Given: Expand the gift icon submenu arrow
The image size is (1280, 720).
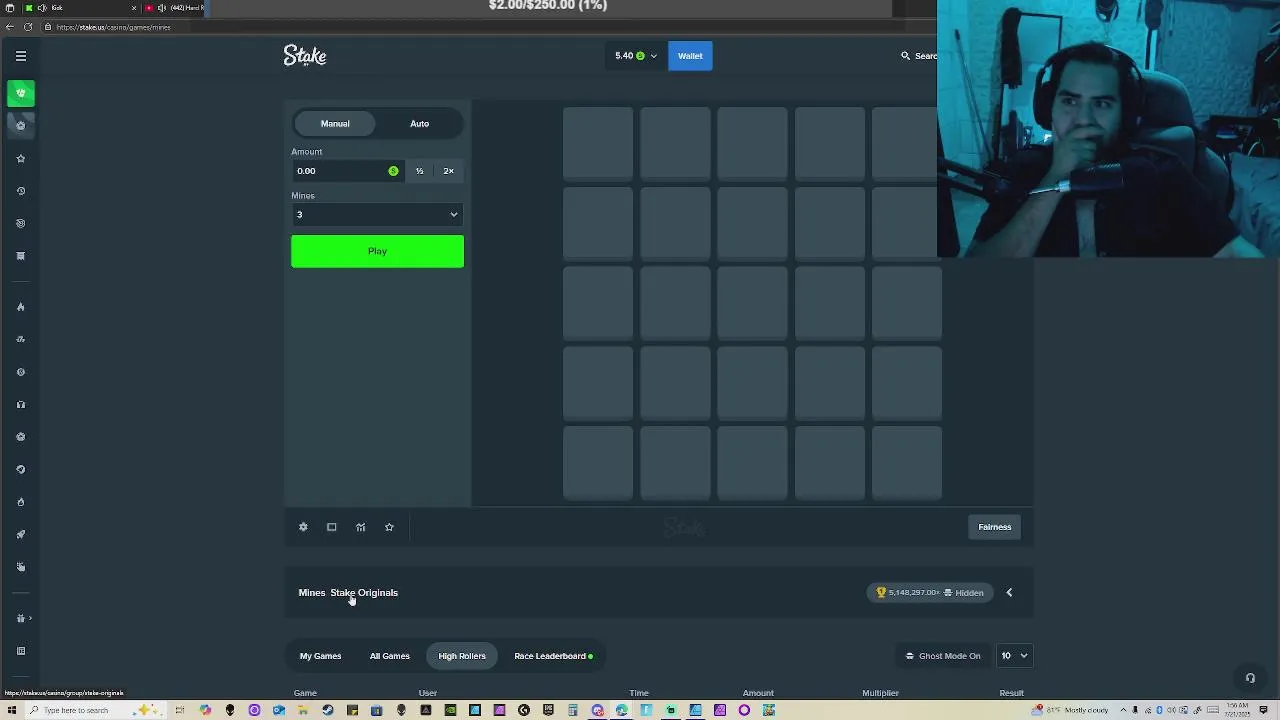Looking at the screenshot, I should [31, 618].
